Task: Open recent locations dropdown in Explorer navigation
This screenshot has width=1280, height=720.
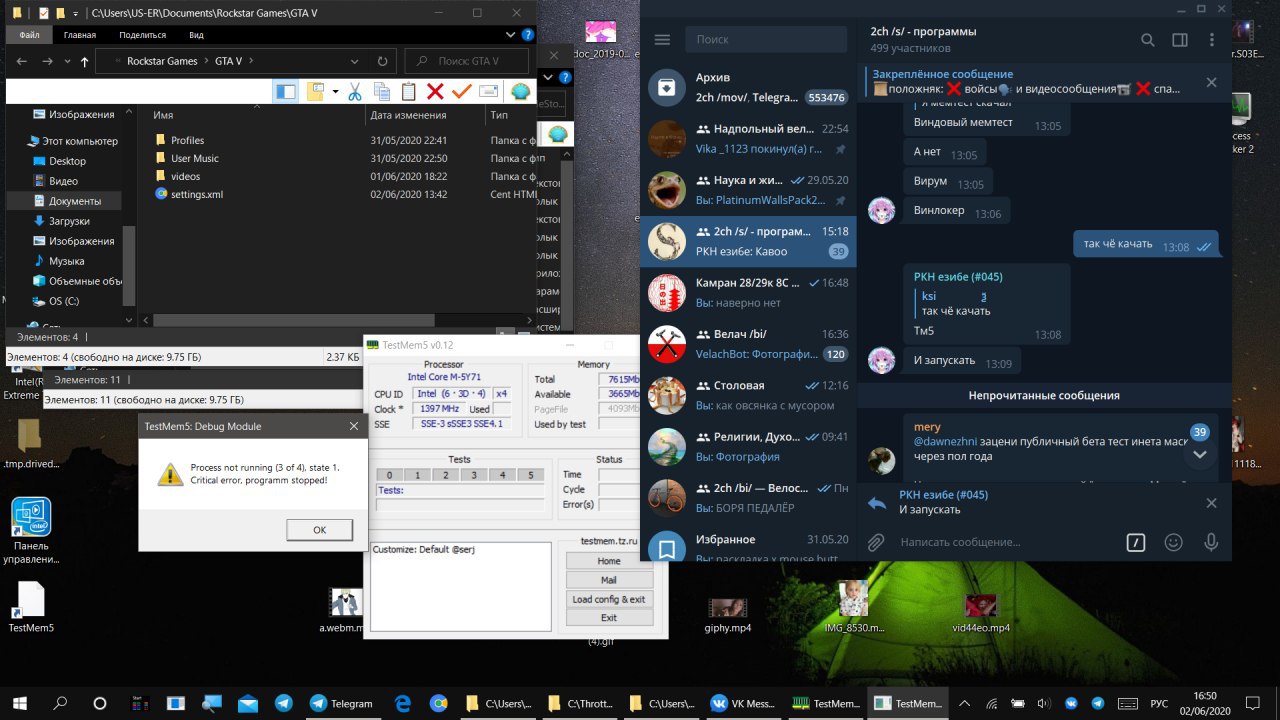Action: (x=67, y=62)
